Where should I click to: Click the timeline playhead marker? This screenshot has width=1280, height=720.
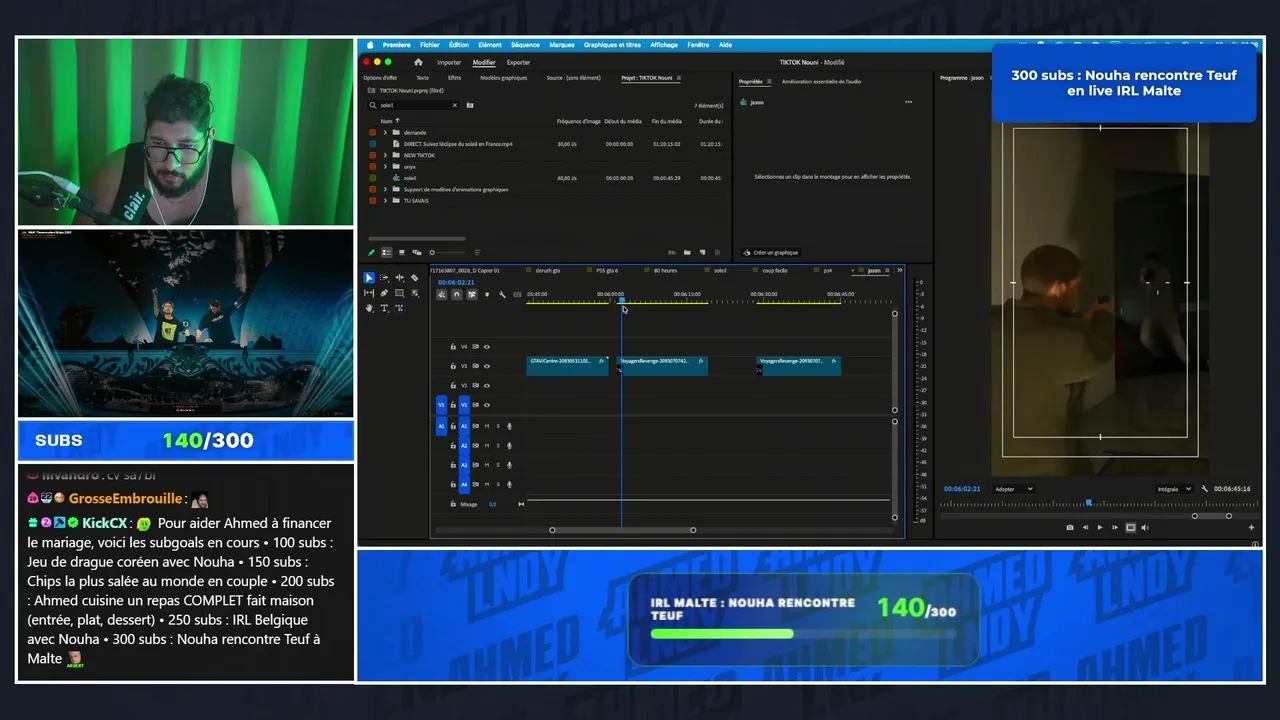point(621,300)
